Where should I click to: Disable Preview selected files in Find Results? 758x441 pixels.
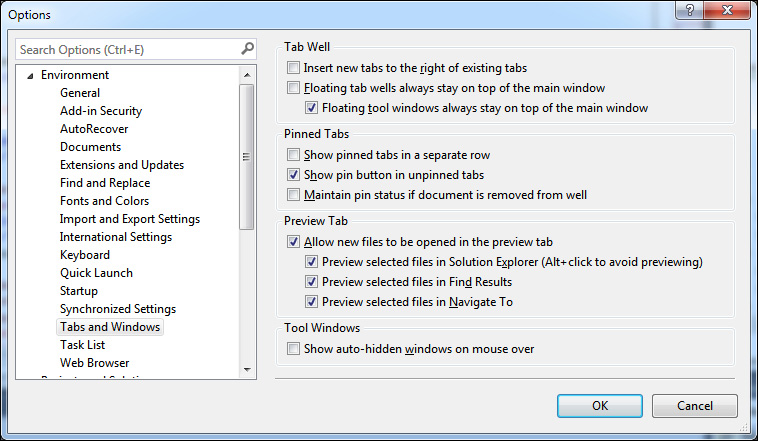311,281
